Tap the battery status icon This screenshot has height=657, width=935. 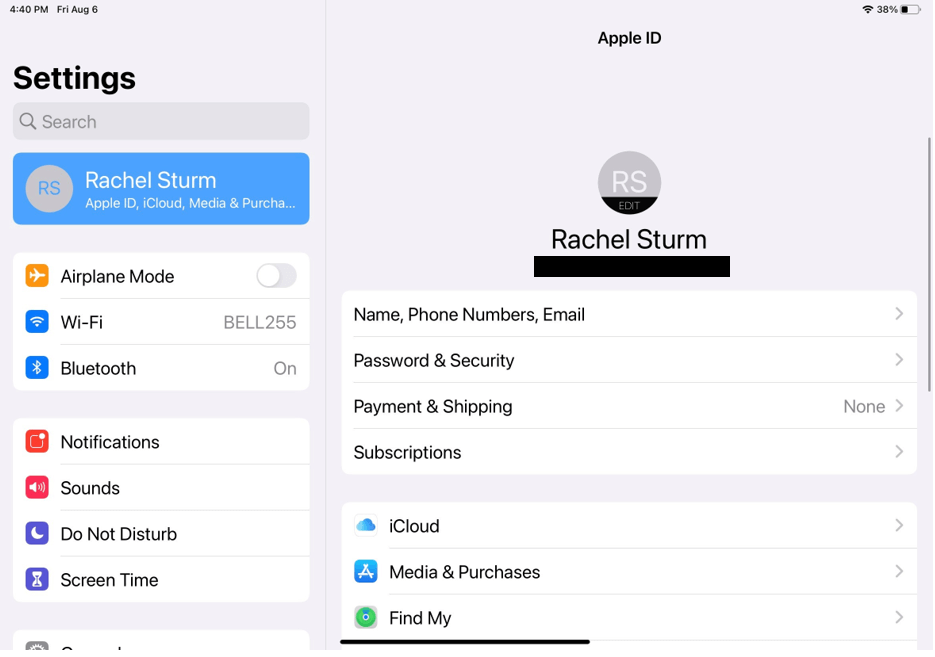pos(911,10)
